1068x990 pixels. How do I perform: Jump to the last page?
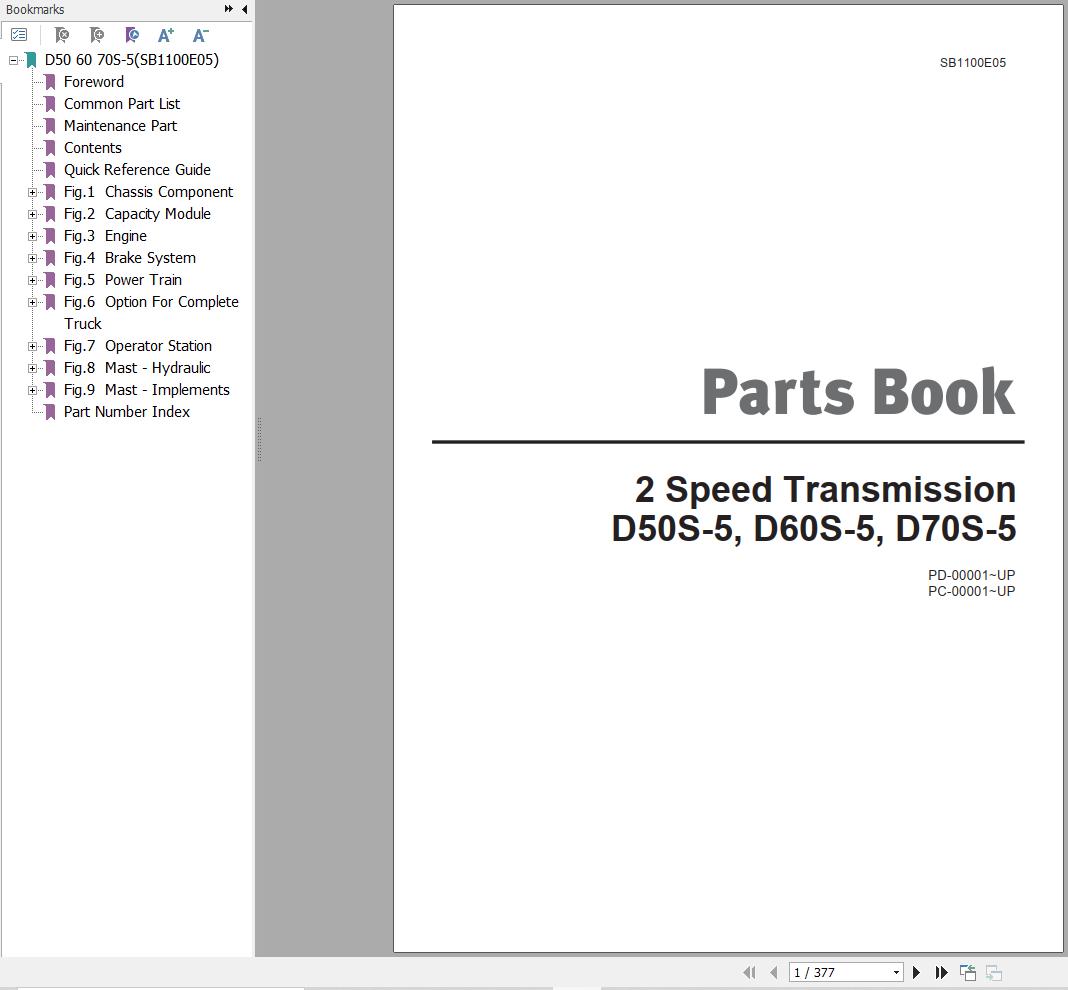[x=941, y=972]
